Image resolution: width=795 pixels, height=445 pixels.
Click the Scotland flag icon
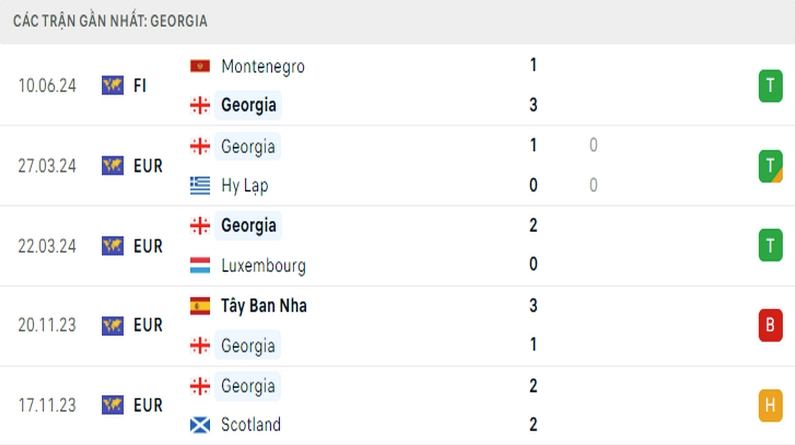pos(200,425)
